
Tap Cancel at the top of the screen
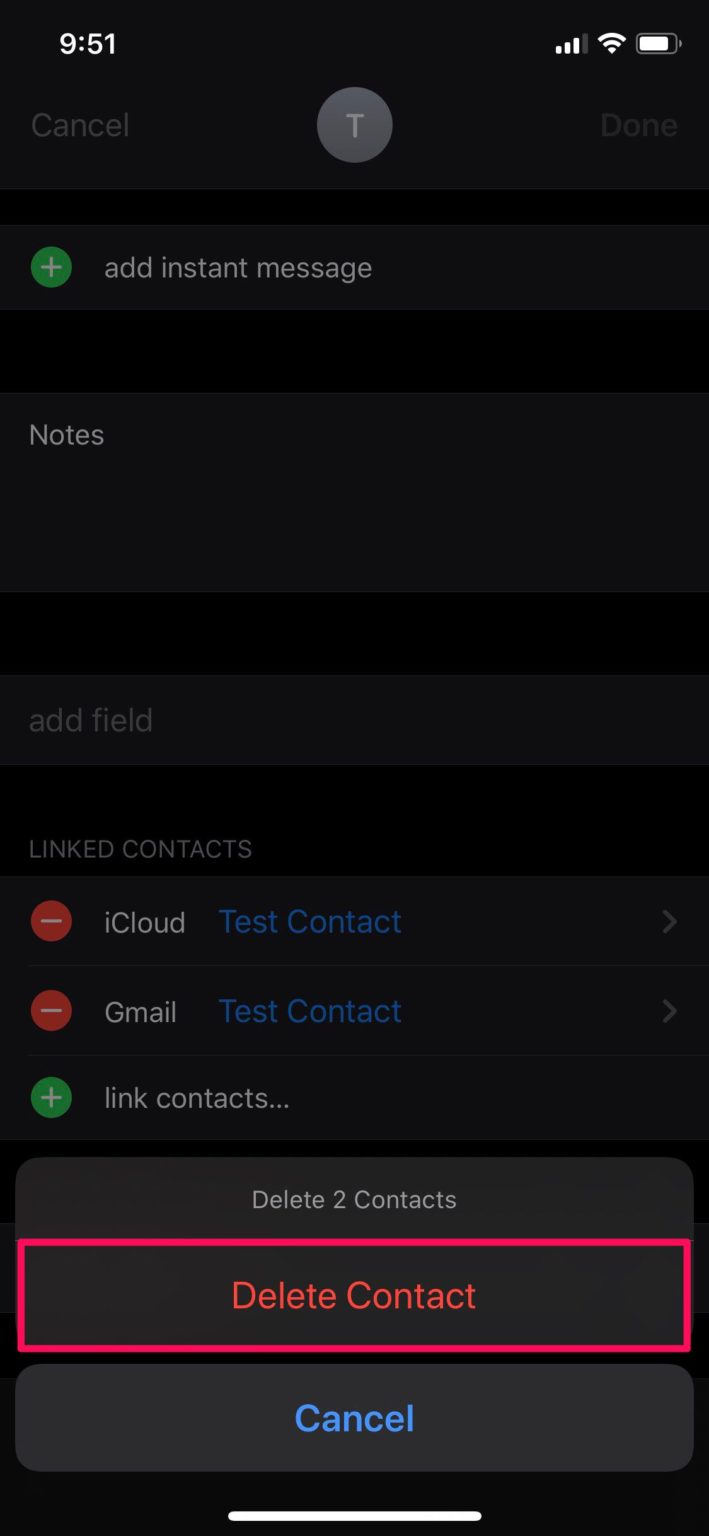pyautogui.click(x=79, y=124)
